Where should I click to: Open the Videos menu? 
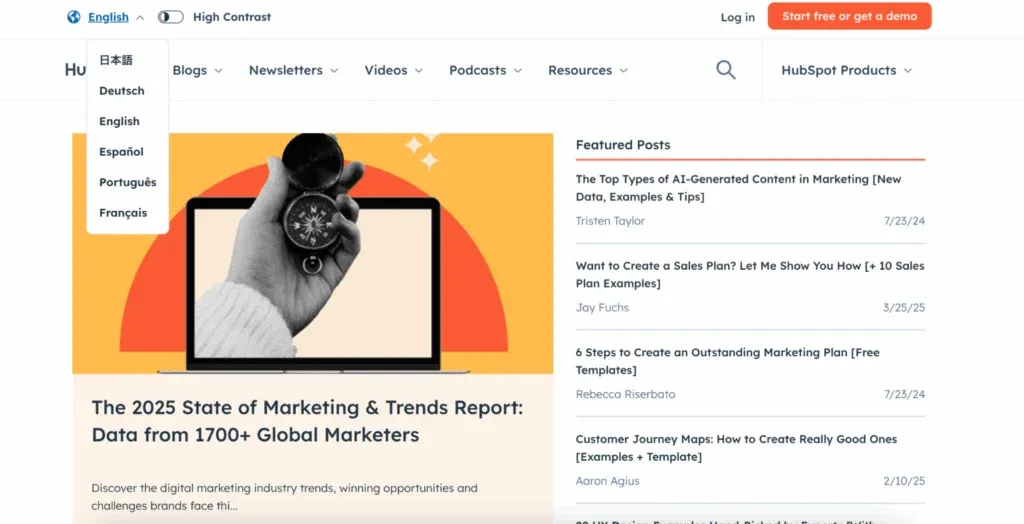(x=393, y=70)
